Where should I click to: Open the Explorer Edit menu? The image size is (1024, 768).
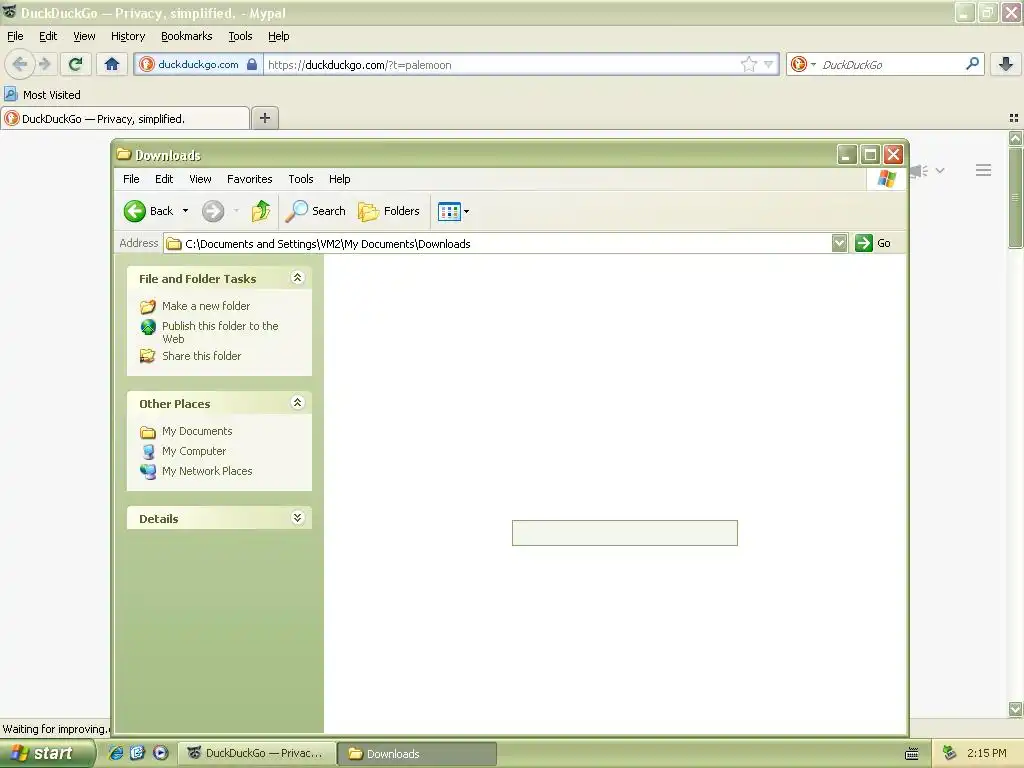164,179
